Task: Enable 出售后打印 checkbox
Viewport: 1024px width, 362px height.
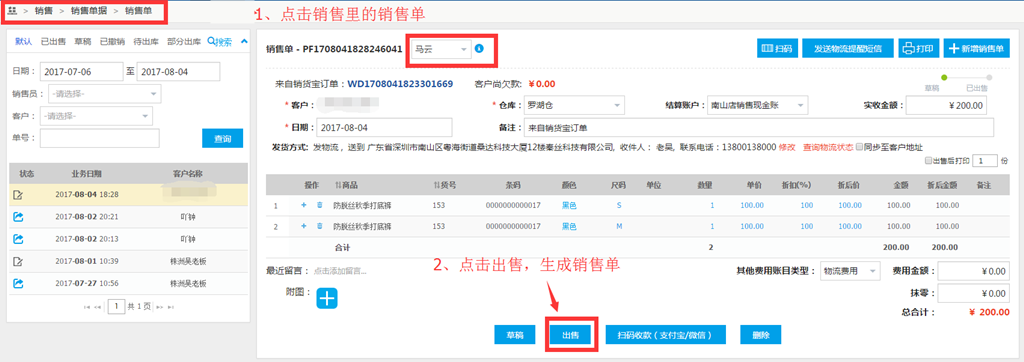Action: point(929,161)
